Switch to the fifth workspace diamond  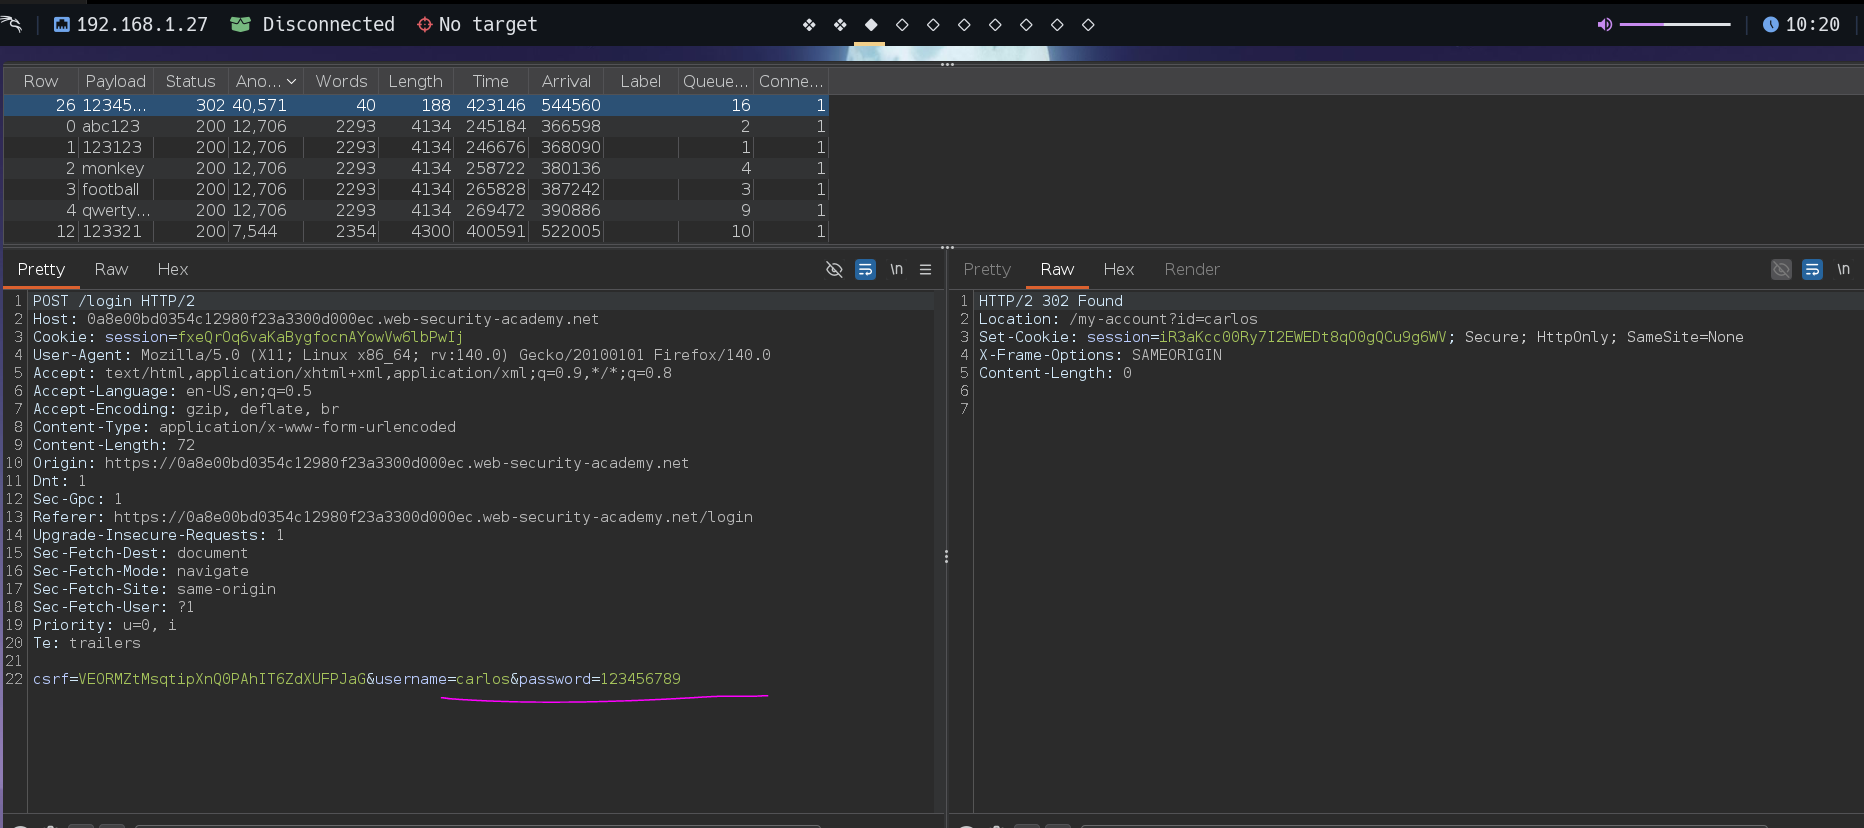(933, 25)
